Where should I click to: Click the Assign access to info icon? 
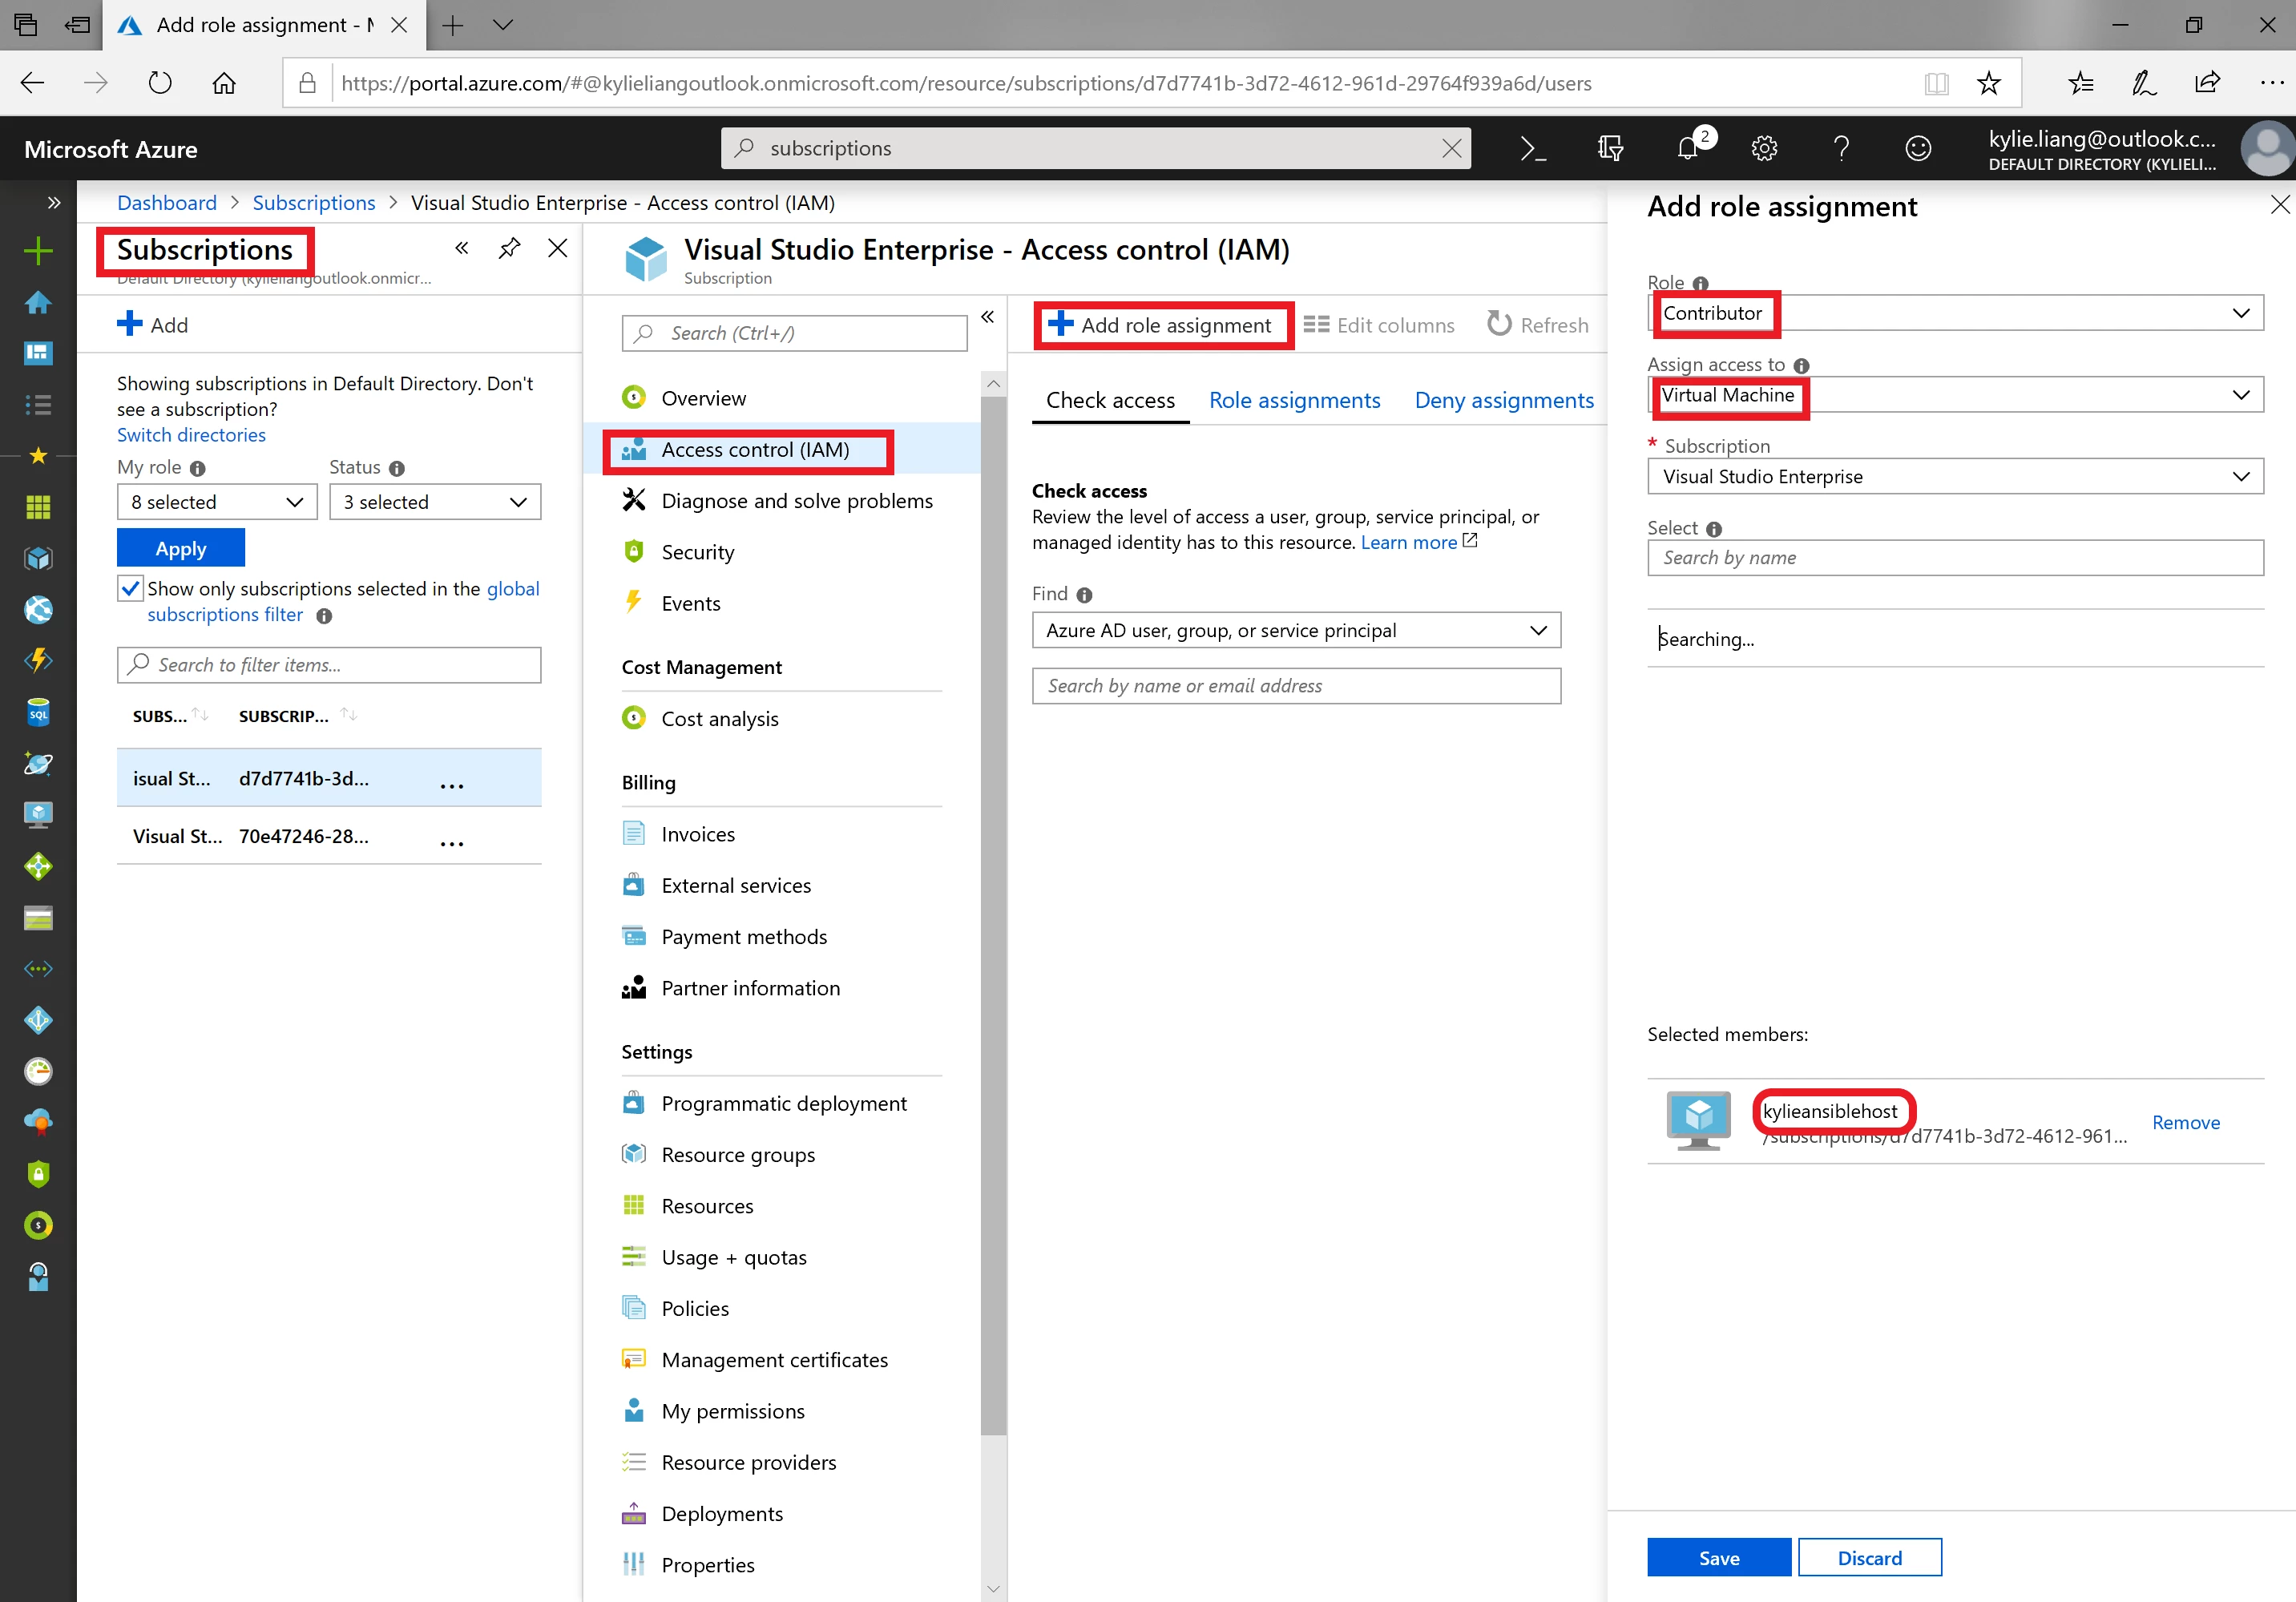(x=1801, y=366)
